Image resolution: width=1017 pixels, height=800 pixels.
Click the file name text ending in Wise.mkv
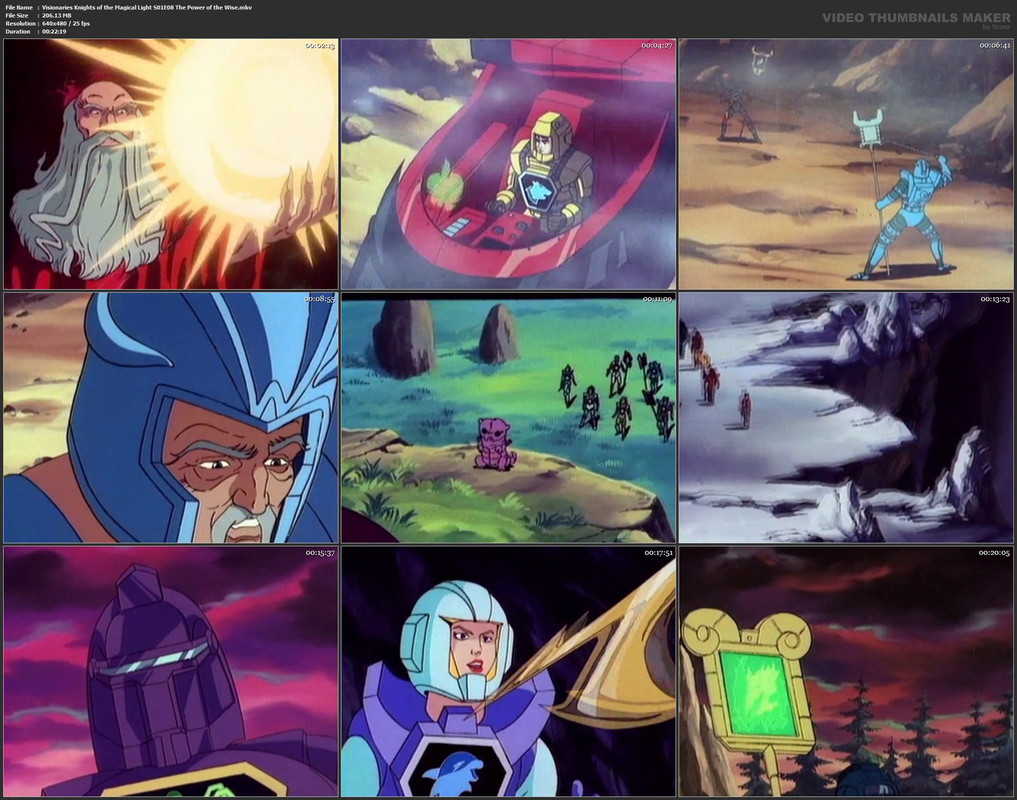(x=147, y=7)
